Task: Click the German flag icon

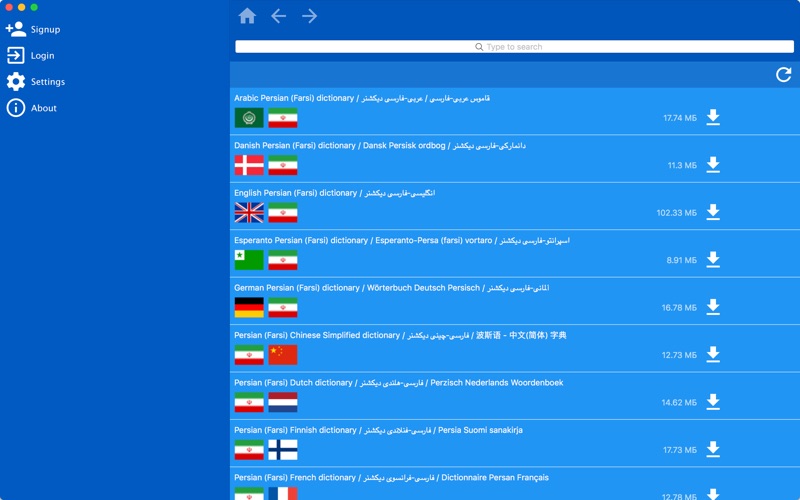Action: point(249,308)
